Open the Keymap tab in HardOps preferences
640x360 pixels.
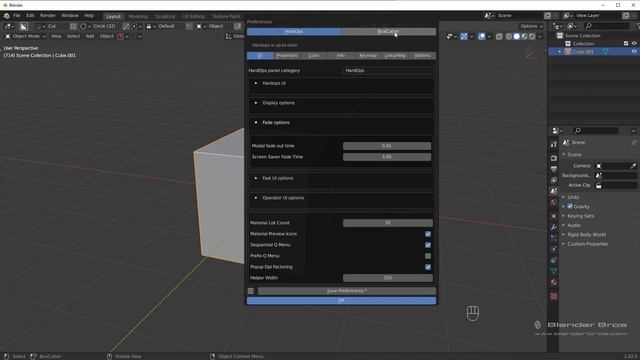pyautogui.click(x=368, y=56)
